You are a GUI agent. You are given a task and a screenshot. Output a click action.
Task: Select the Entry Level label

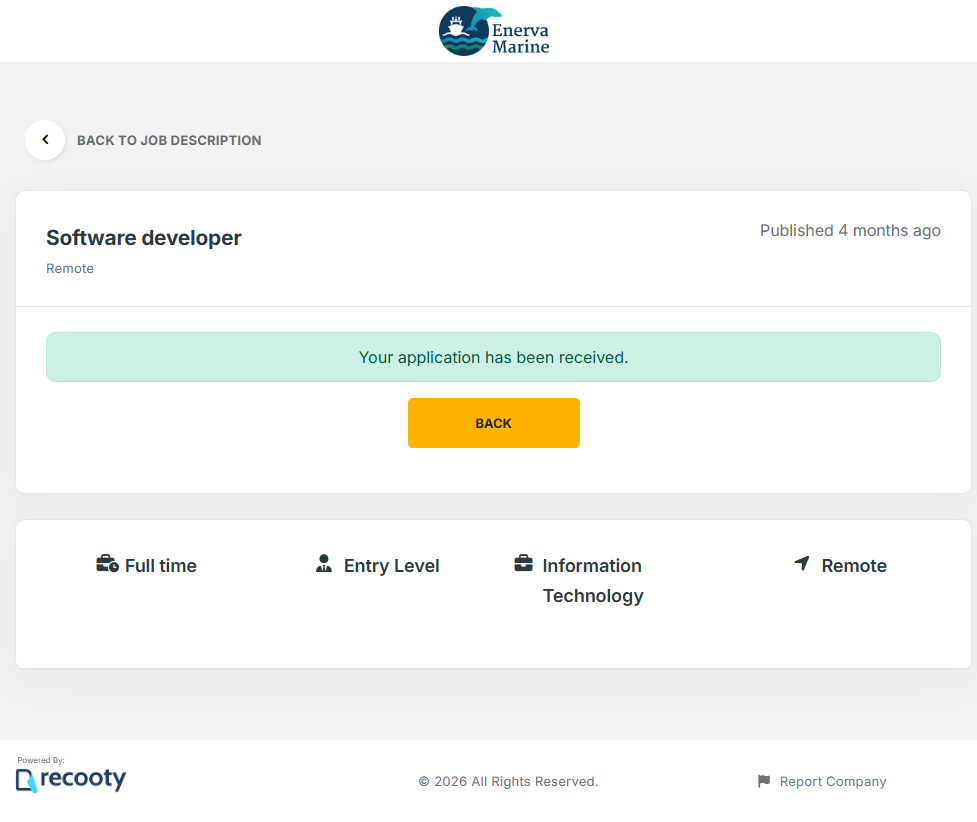[391, 566]
